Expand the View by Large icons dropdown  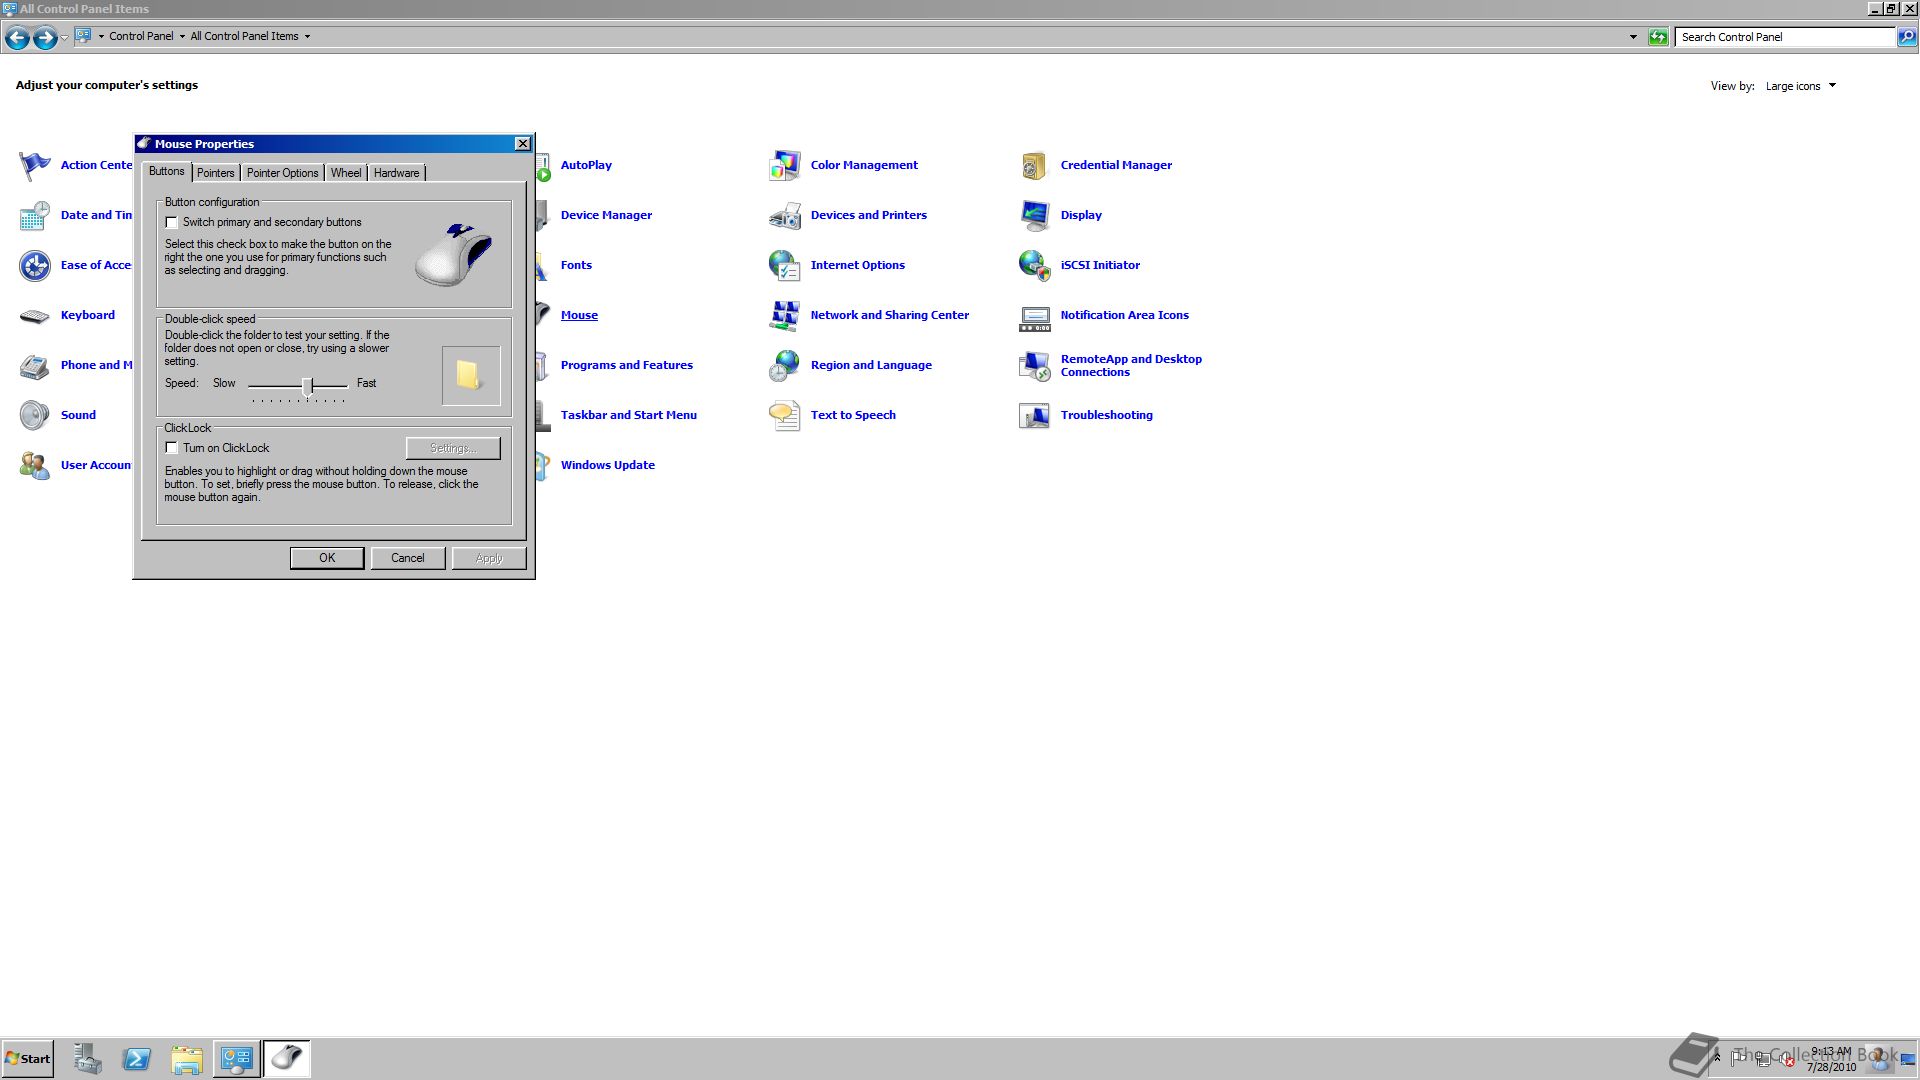(1832, 86)
